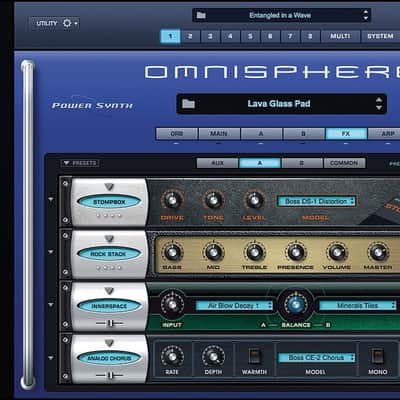
Task: Select the AUX rack tab
Action: click(217, 163)
